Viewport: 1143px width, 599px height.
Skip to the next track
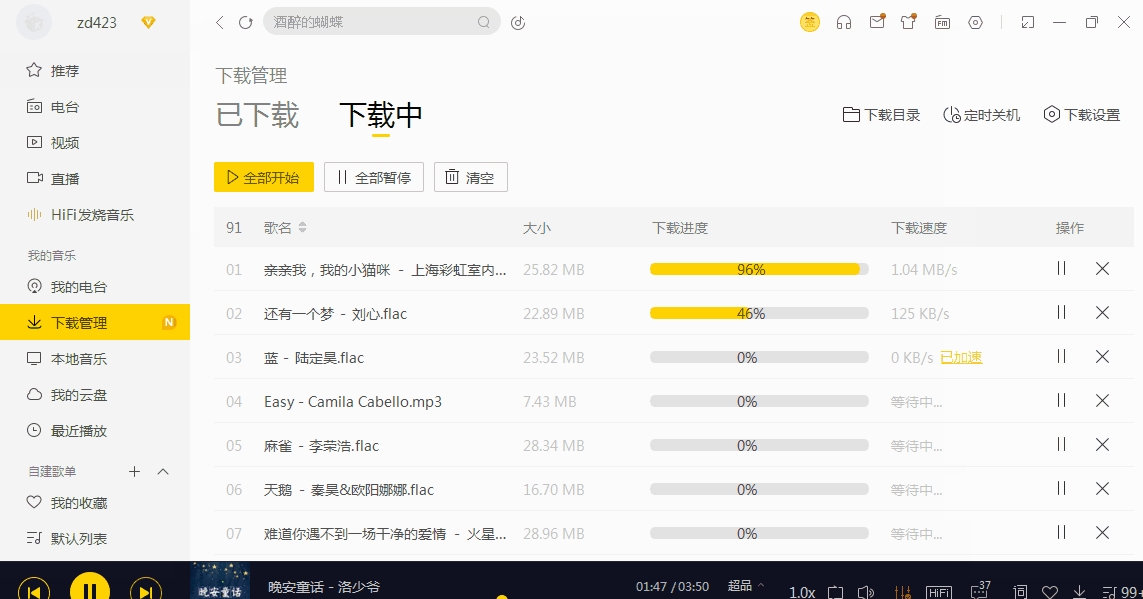coord(145,590)
